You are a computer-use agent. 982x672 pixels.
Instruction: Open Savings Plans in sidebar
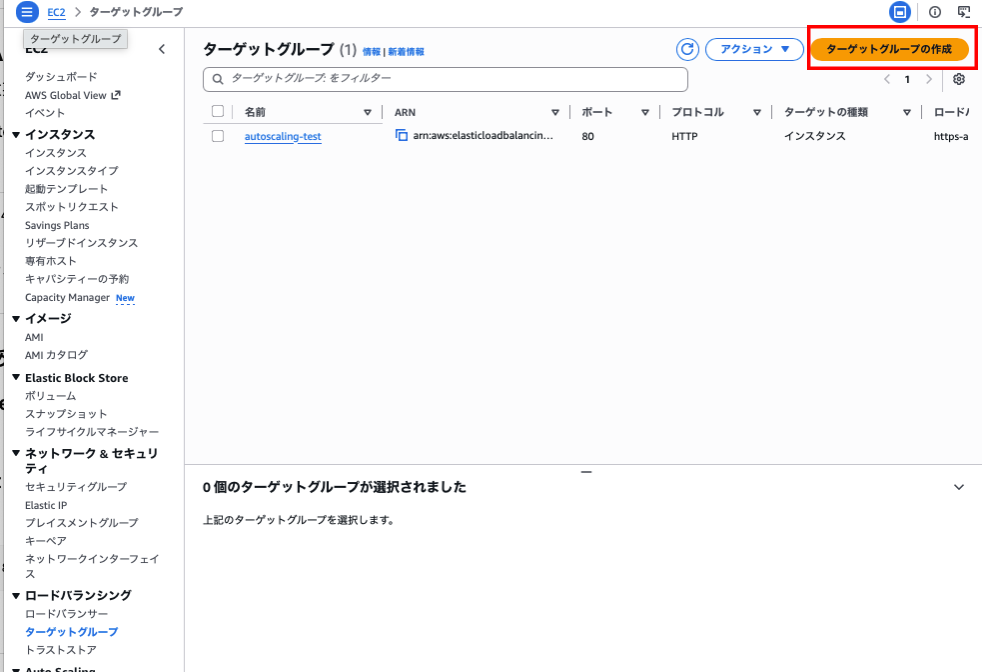click(x=57, y=225)
